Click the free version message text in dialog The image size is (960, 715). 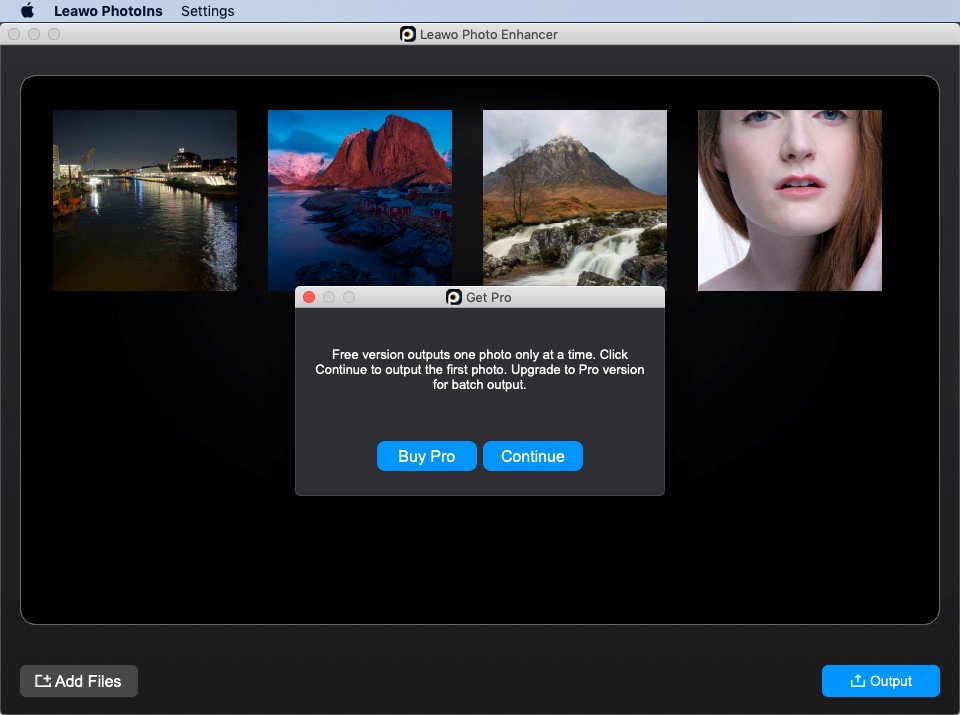point(480,370)
